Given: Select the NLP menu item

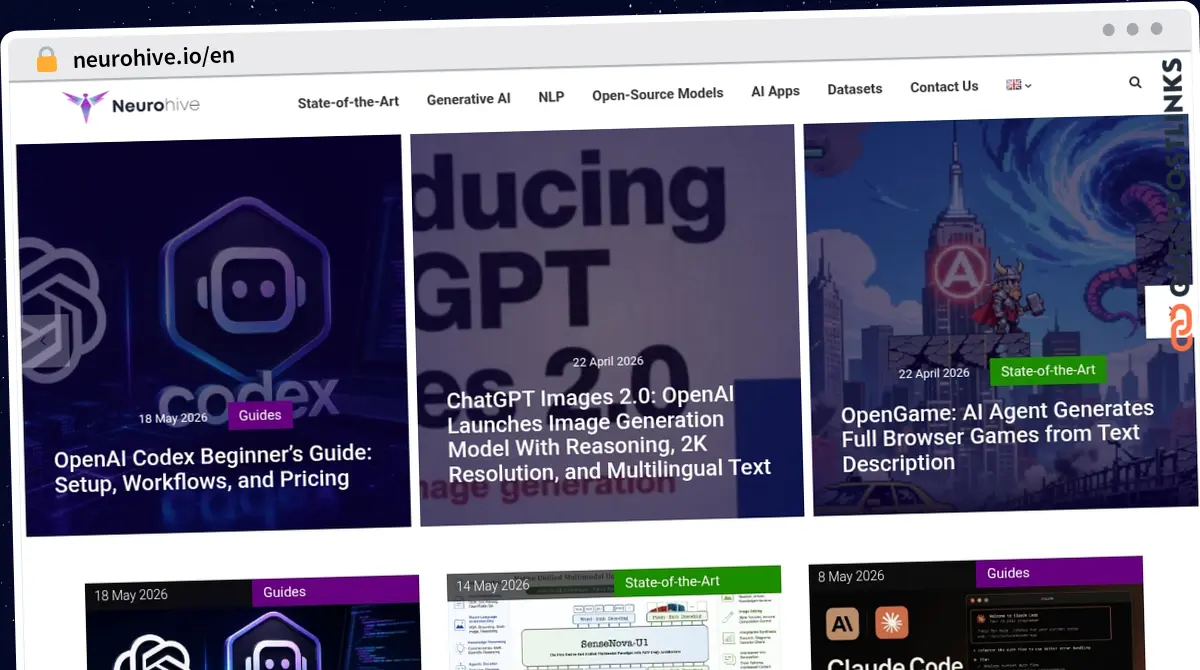Looking at the screenshot, I should tap(551, 97).
